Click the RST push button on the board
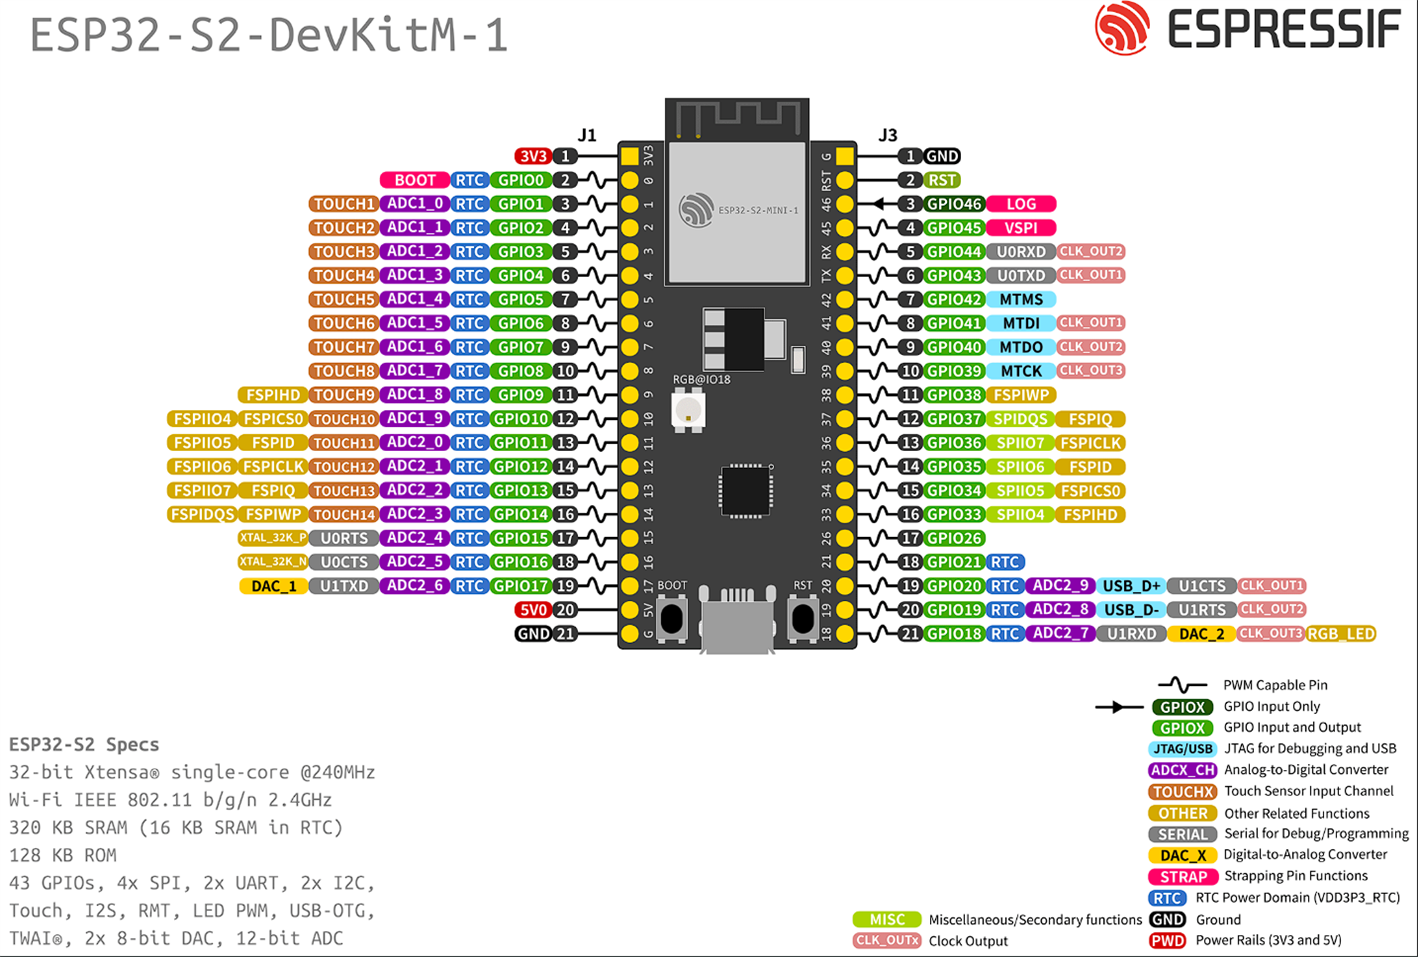 pyautogui.click(x=802, y=618)
